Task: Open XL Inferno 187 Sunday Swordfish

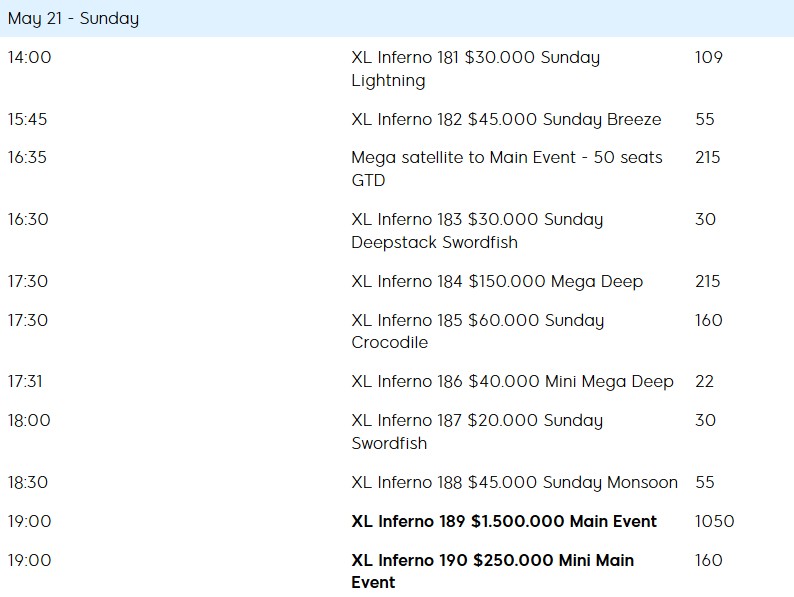Action: (x=477, y=431)
